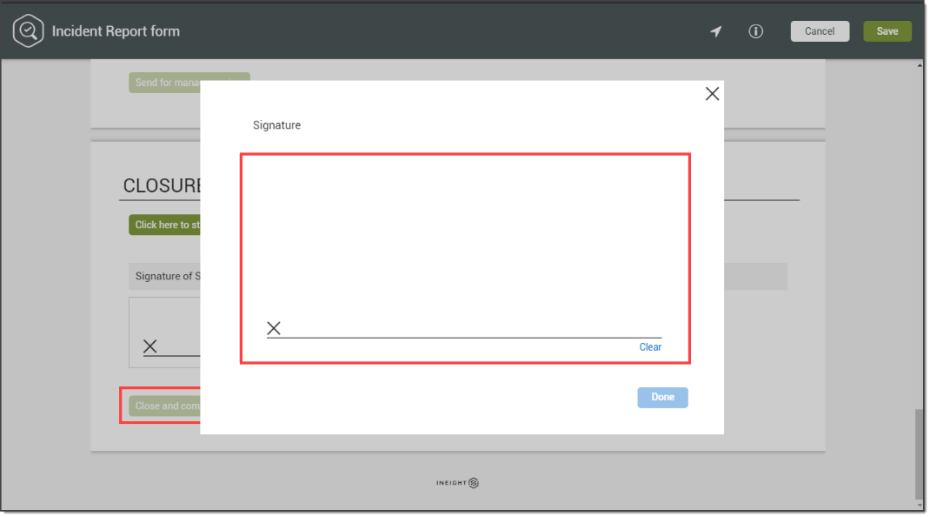Click the 'Signature of S...' field label
The image size is (930, 517).
(x=167, y=276)
